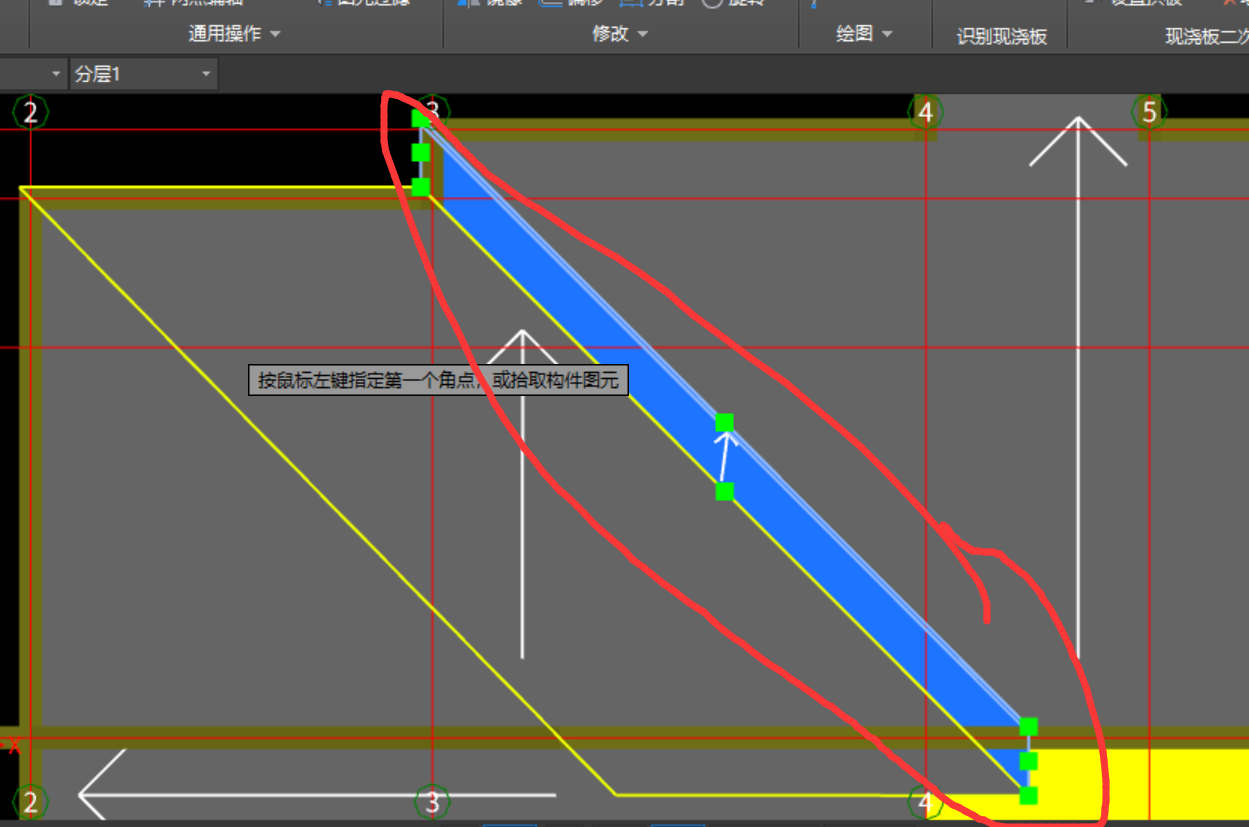The height and width of the screenshot is (827, 1249).
Task: Click the 识别现浇板 ribbon group label
Action: 1002,37
